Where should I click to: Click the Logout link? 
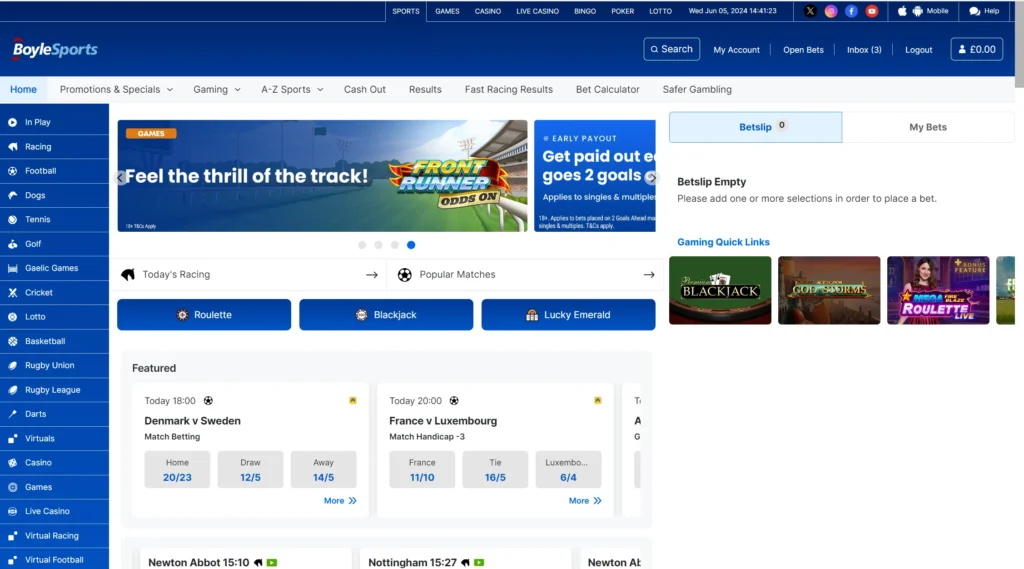click(918, 50)
